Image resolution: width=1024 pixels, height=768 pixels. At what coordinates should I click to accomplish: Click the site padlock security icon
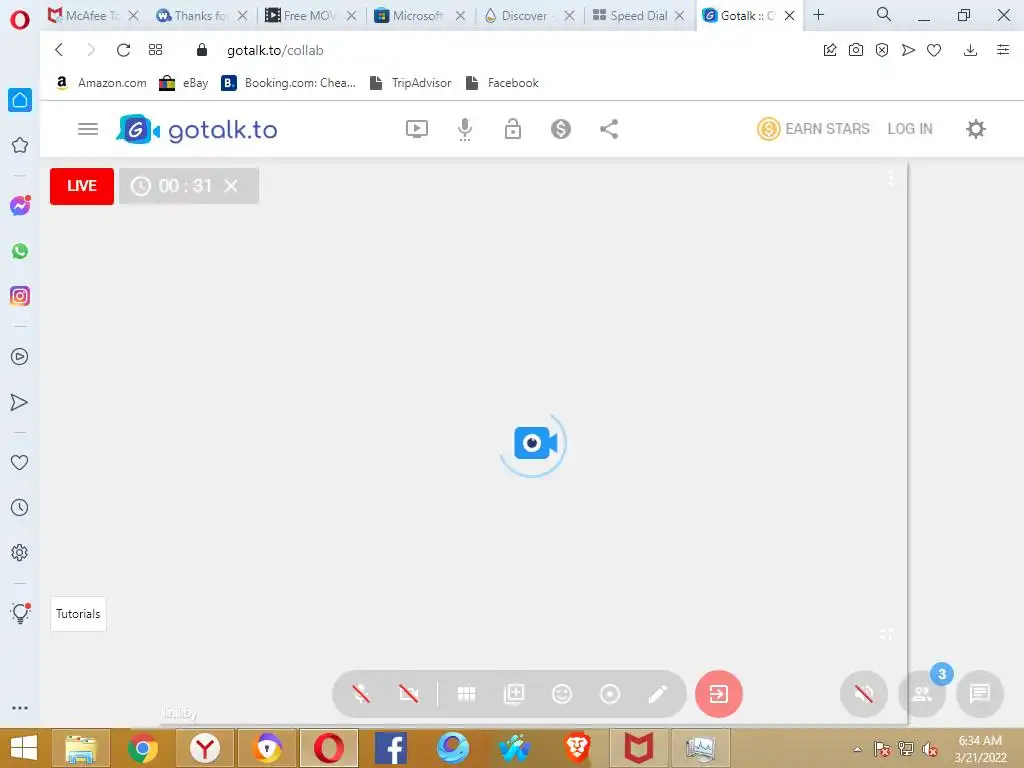tap(202, 50)
